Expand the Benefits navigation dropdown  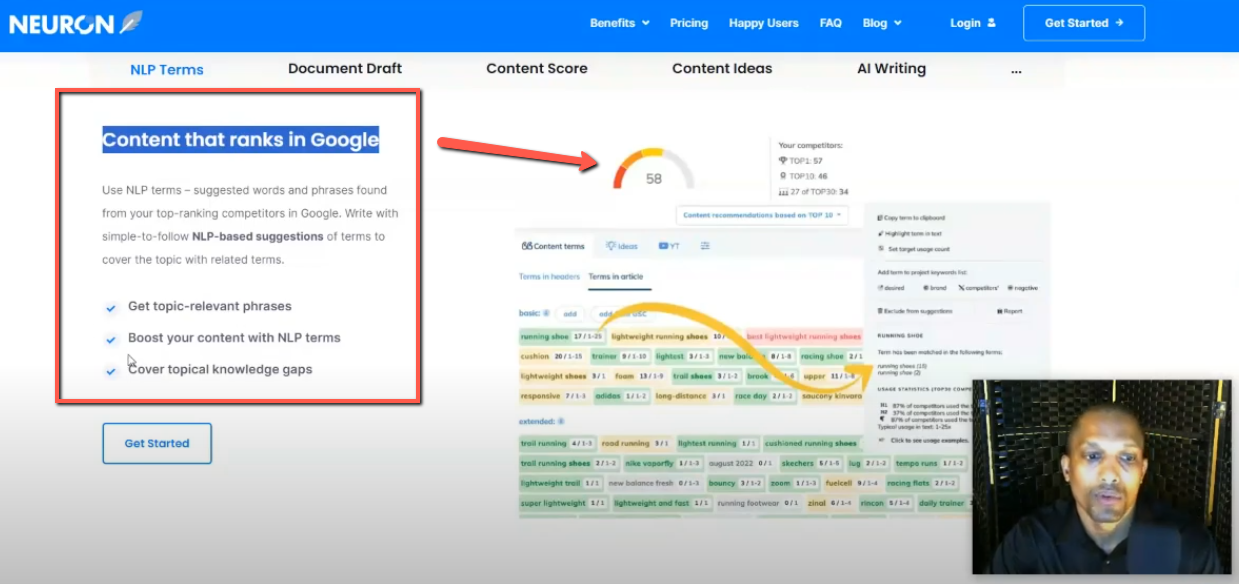click(x=618, y=22)
